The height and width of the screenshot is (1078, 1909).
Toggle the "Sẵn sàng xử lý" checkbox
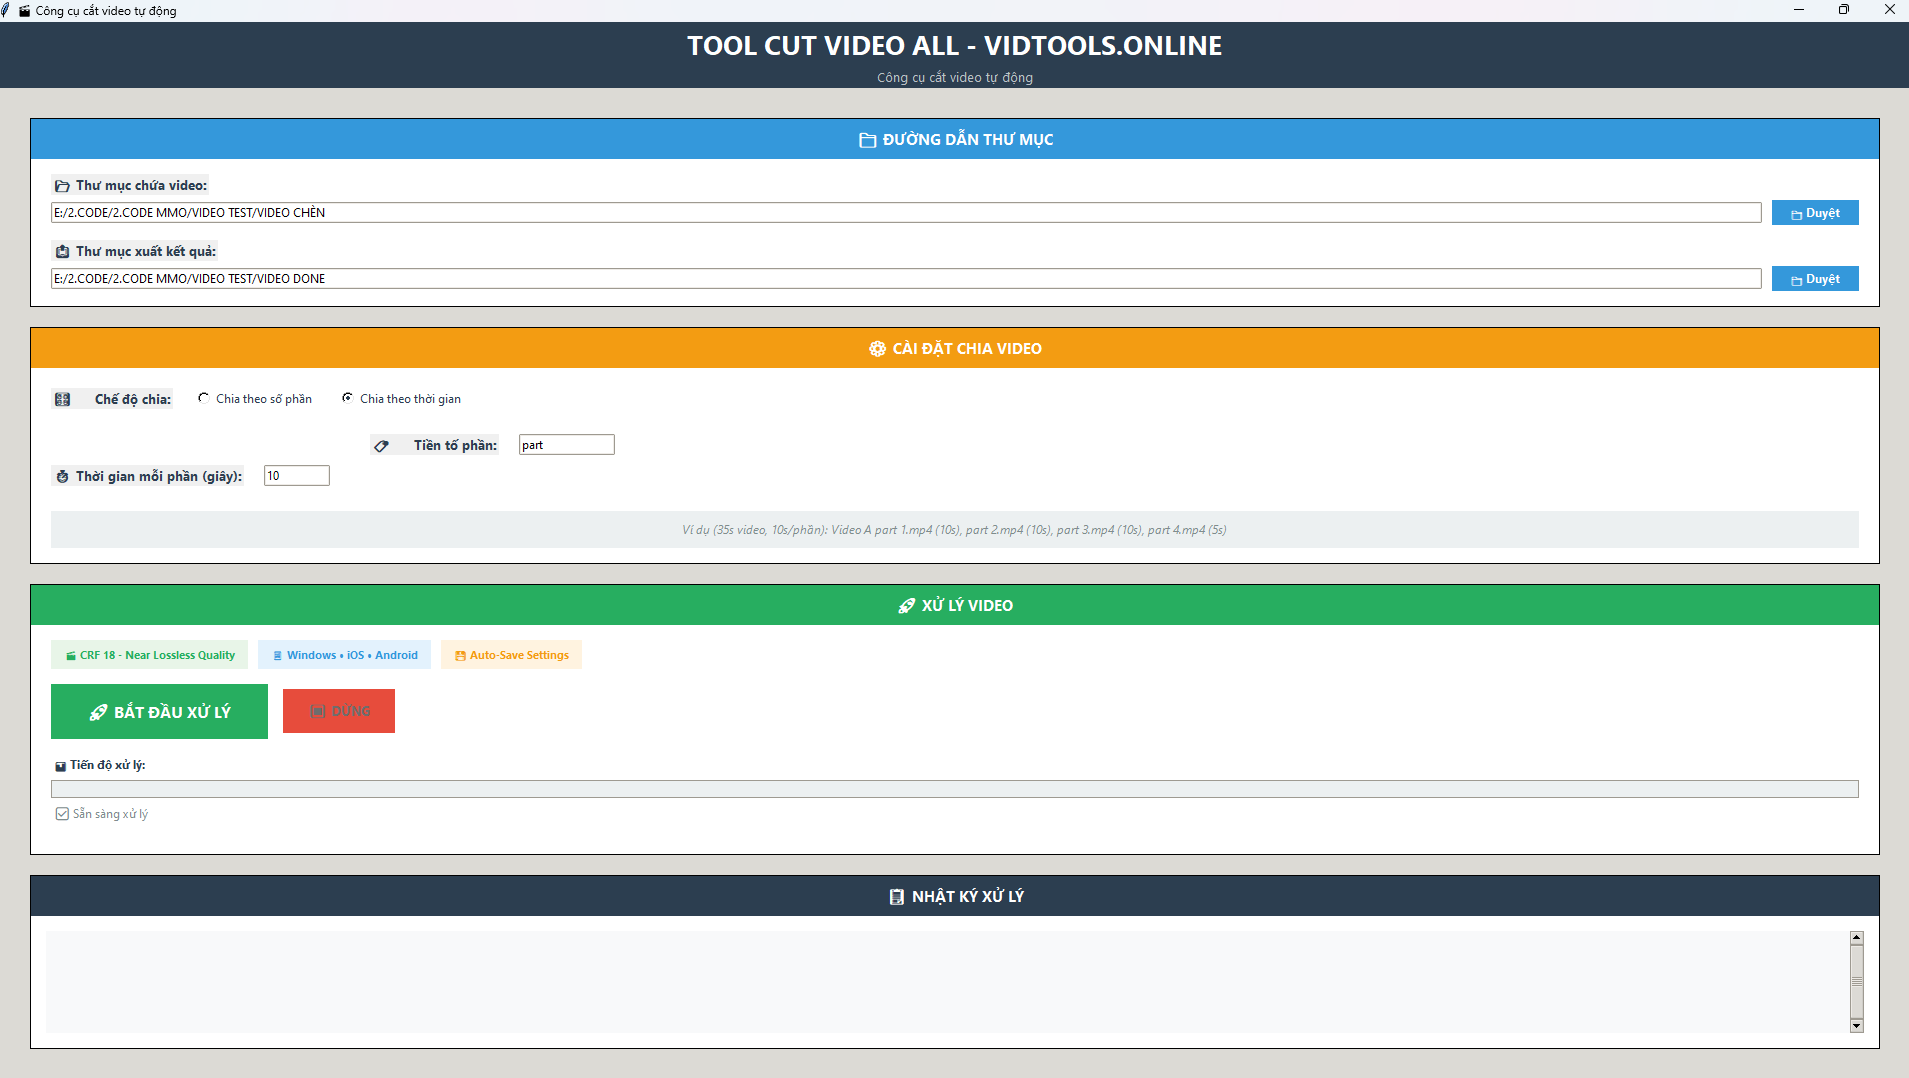click(60, 813)
